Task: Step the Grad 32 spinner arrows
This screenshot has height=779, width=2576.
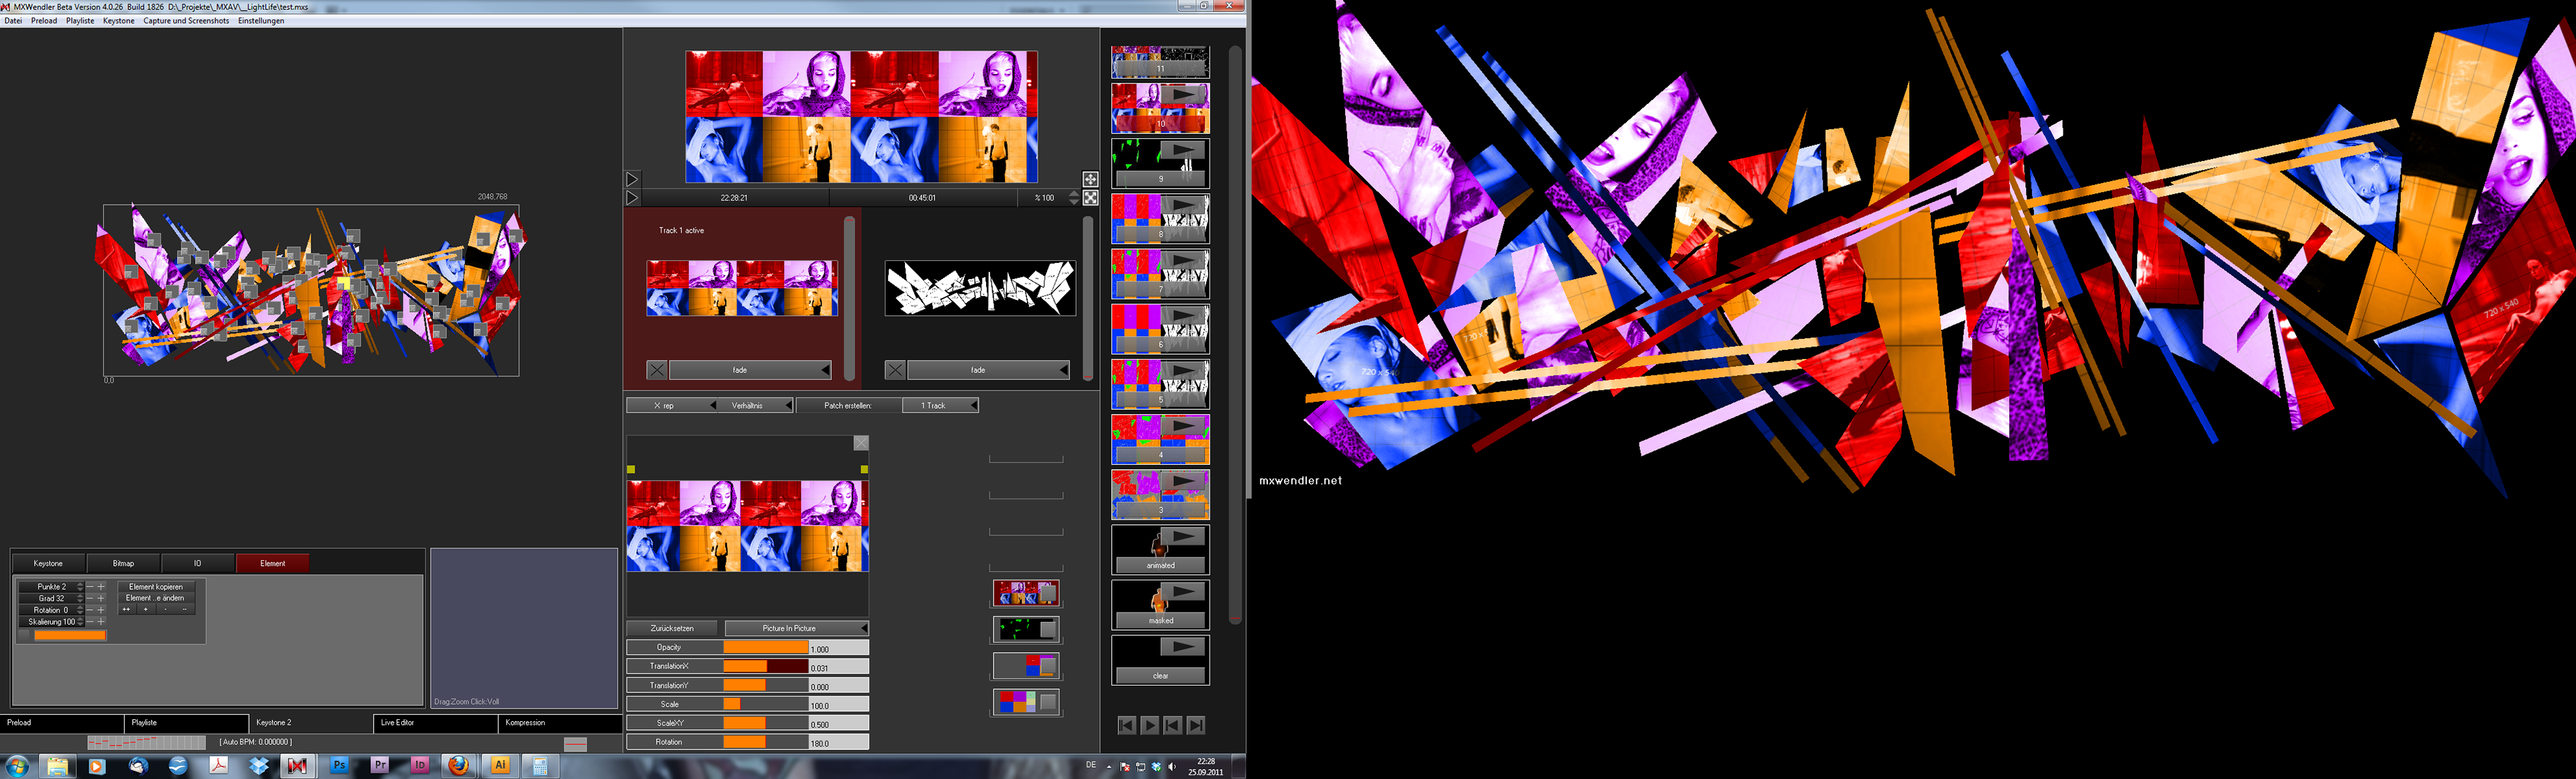Action: point(80,598)
